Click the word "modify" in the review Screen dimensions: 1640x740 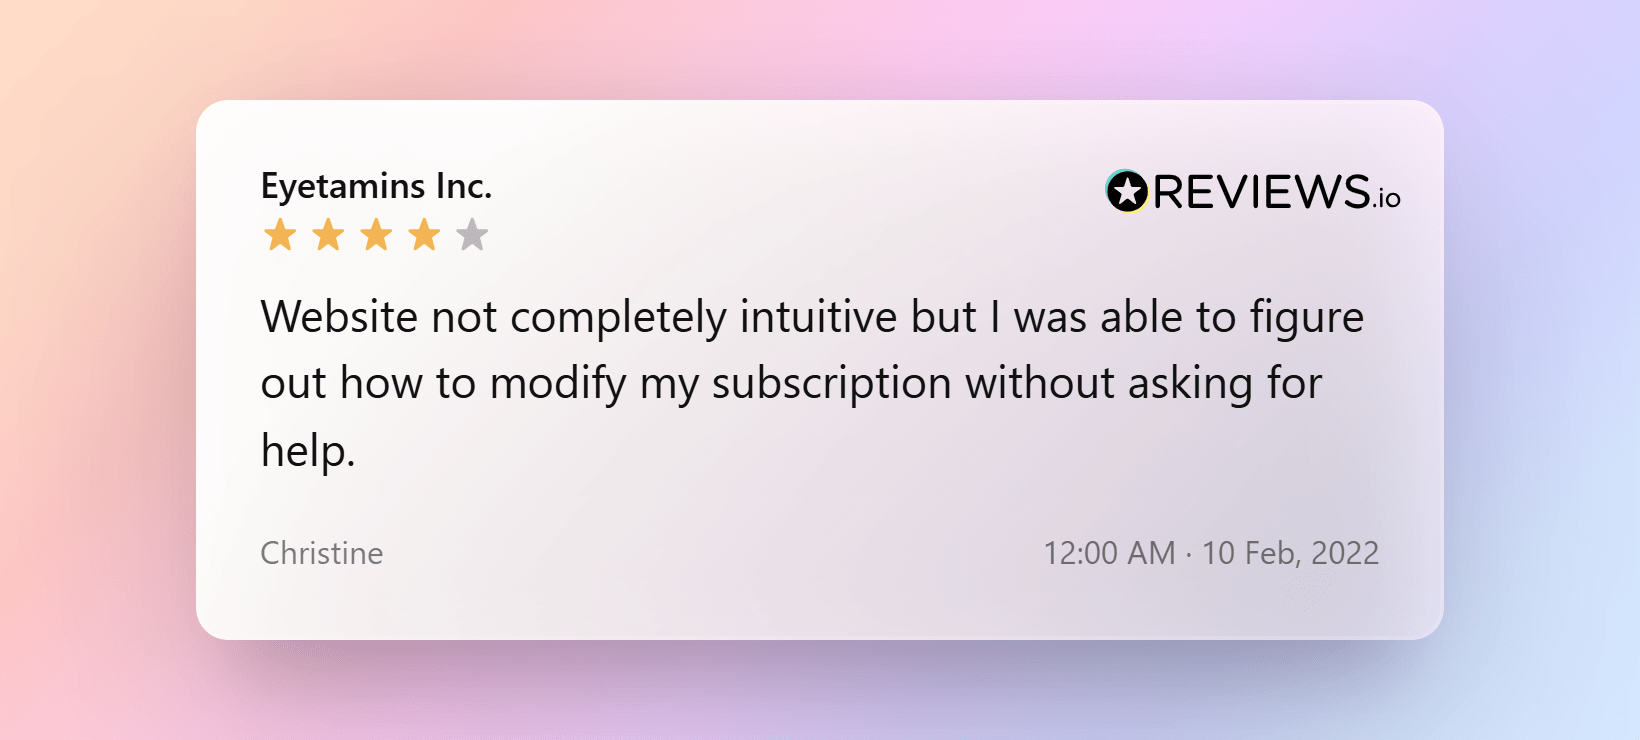coord(557,384)
